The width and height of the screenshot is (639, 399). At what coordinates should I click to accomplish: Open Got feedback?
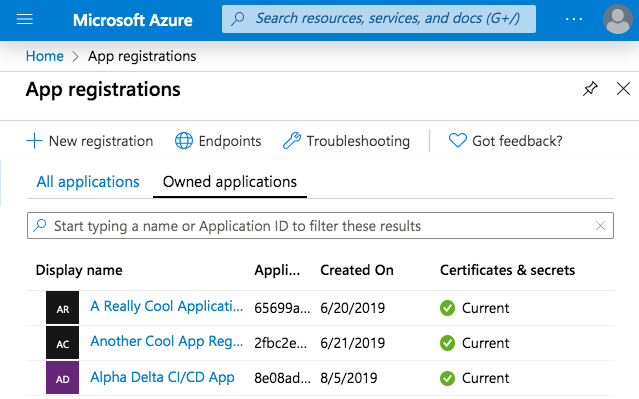point(505,141)
